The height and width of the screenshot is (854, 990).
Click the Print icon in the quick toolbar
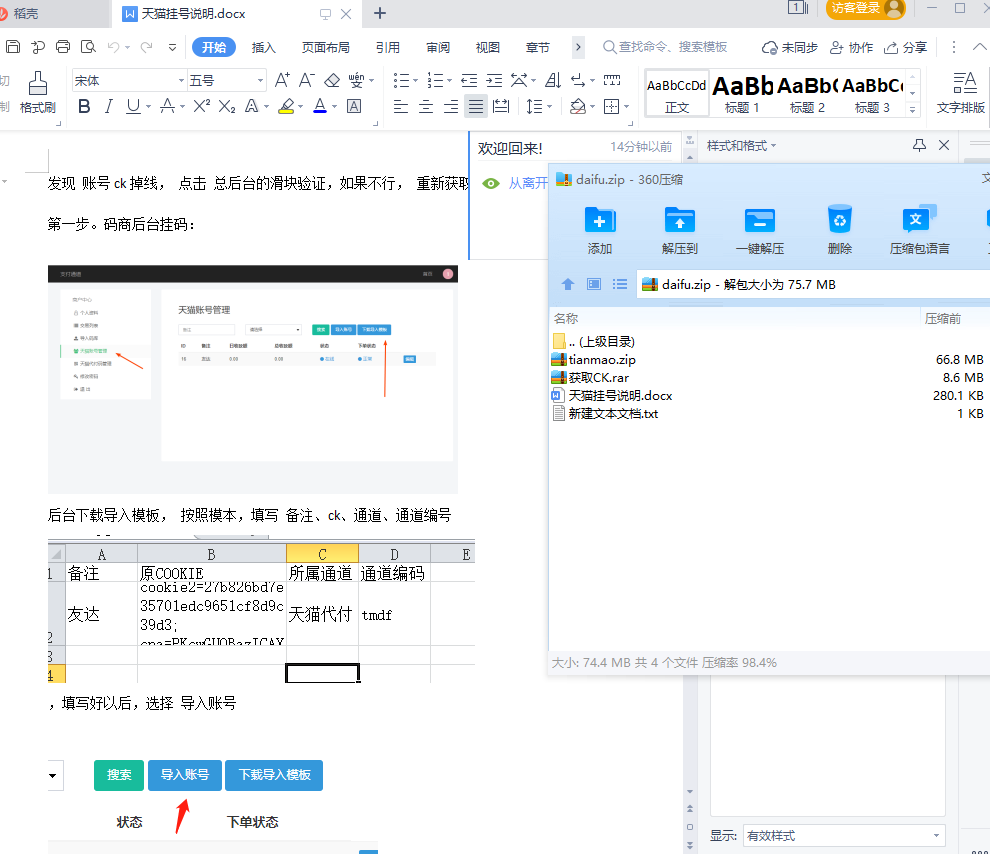(x=63, y=47)
